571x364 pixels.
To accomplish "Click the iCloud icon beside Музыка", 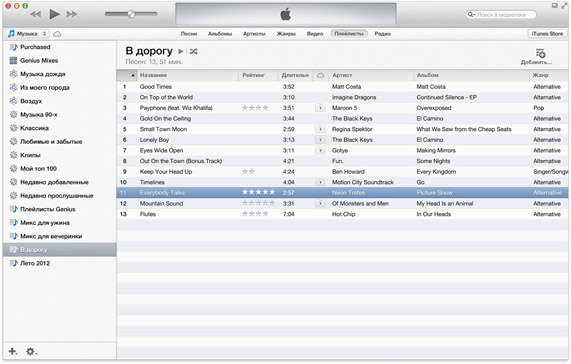I will coord(57,34).
